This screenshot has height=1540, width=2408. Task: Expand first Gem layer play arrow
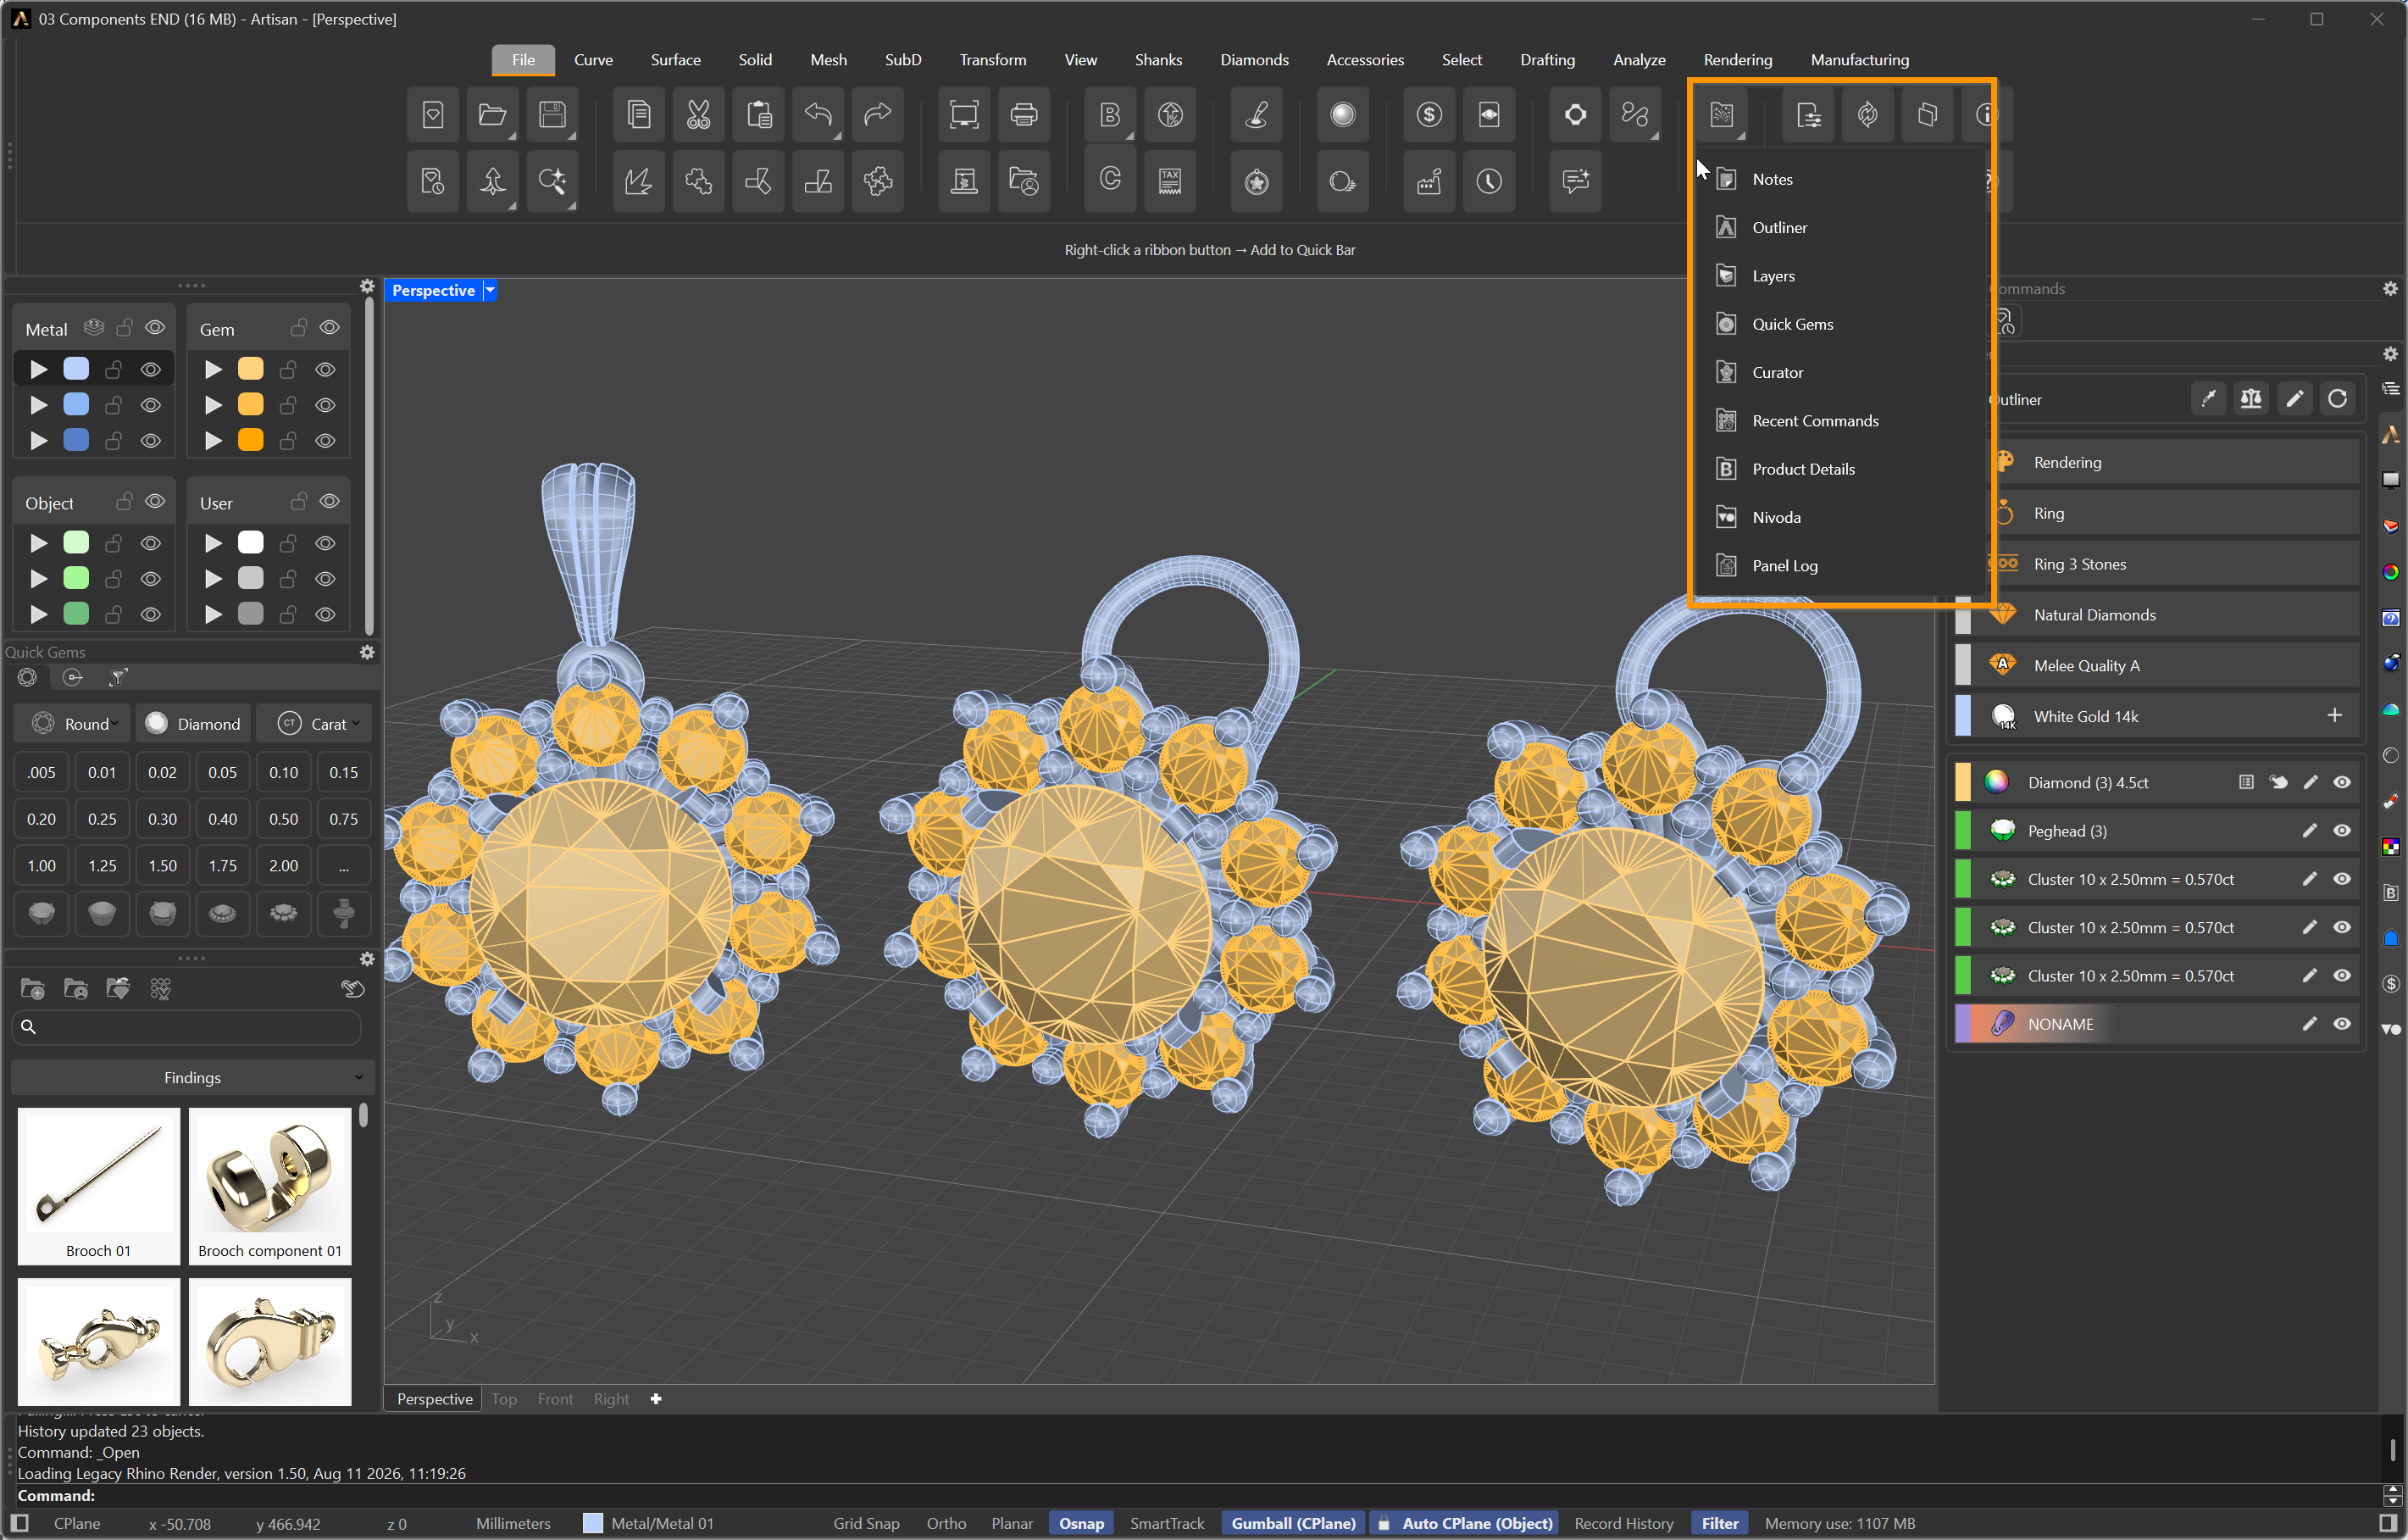tap(213, 370)
